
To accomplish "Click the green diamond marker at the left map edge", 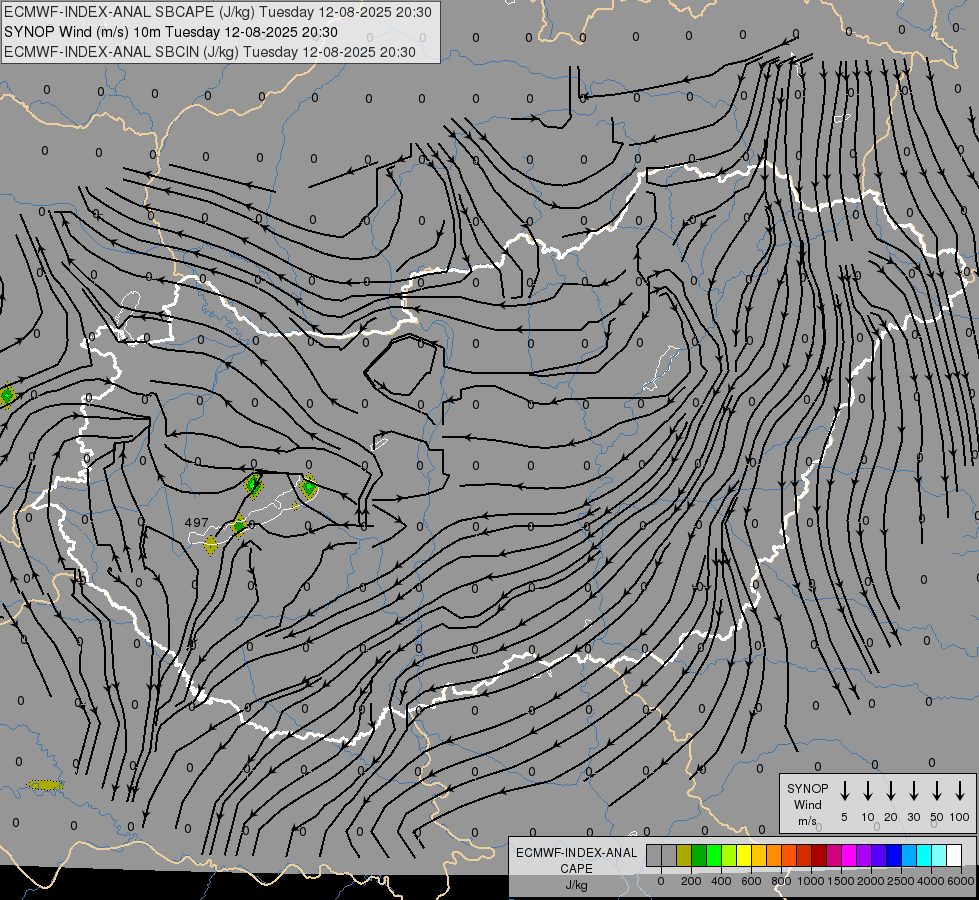I will 7,395.
